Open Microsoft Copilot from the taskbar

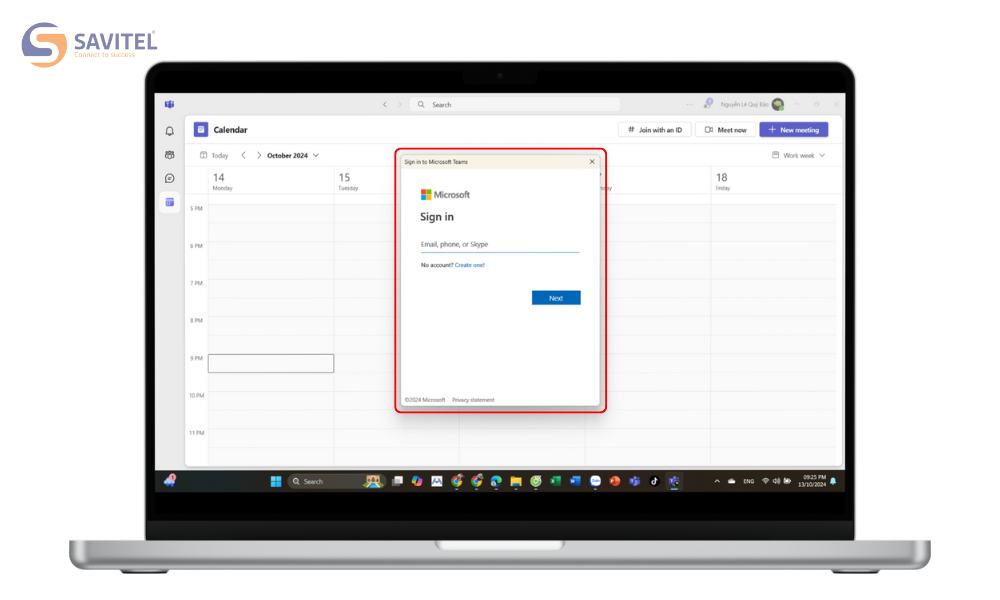(x=417, y=481)
